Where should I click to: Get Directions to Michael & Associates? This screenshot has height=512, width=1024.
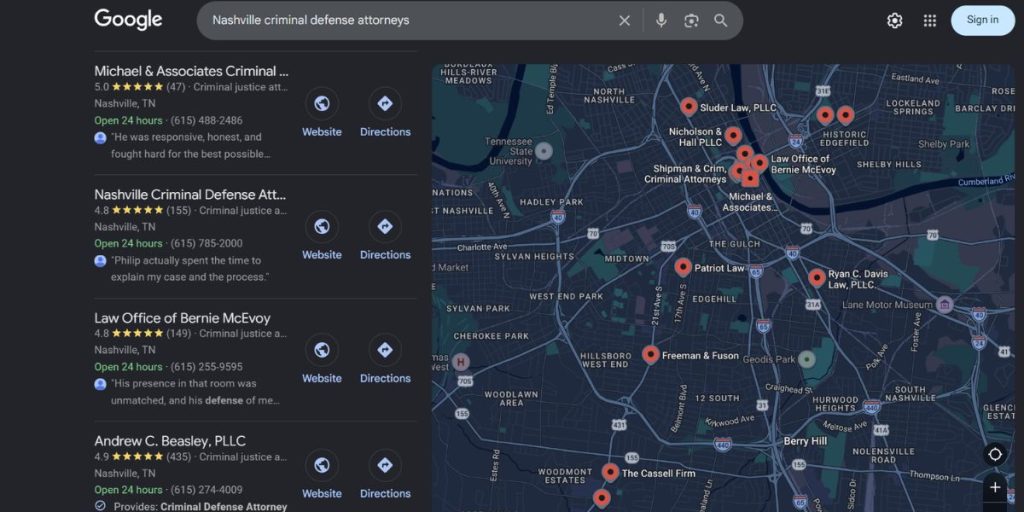[x=385, y=112]
